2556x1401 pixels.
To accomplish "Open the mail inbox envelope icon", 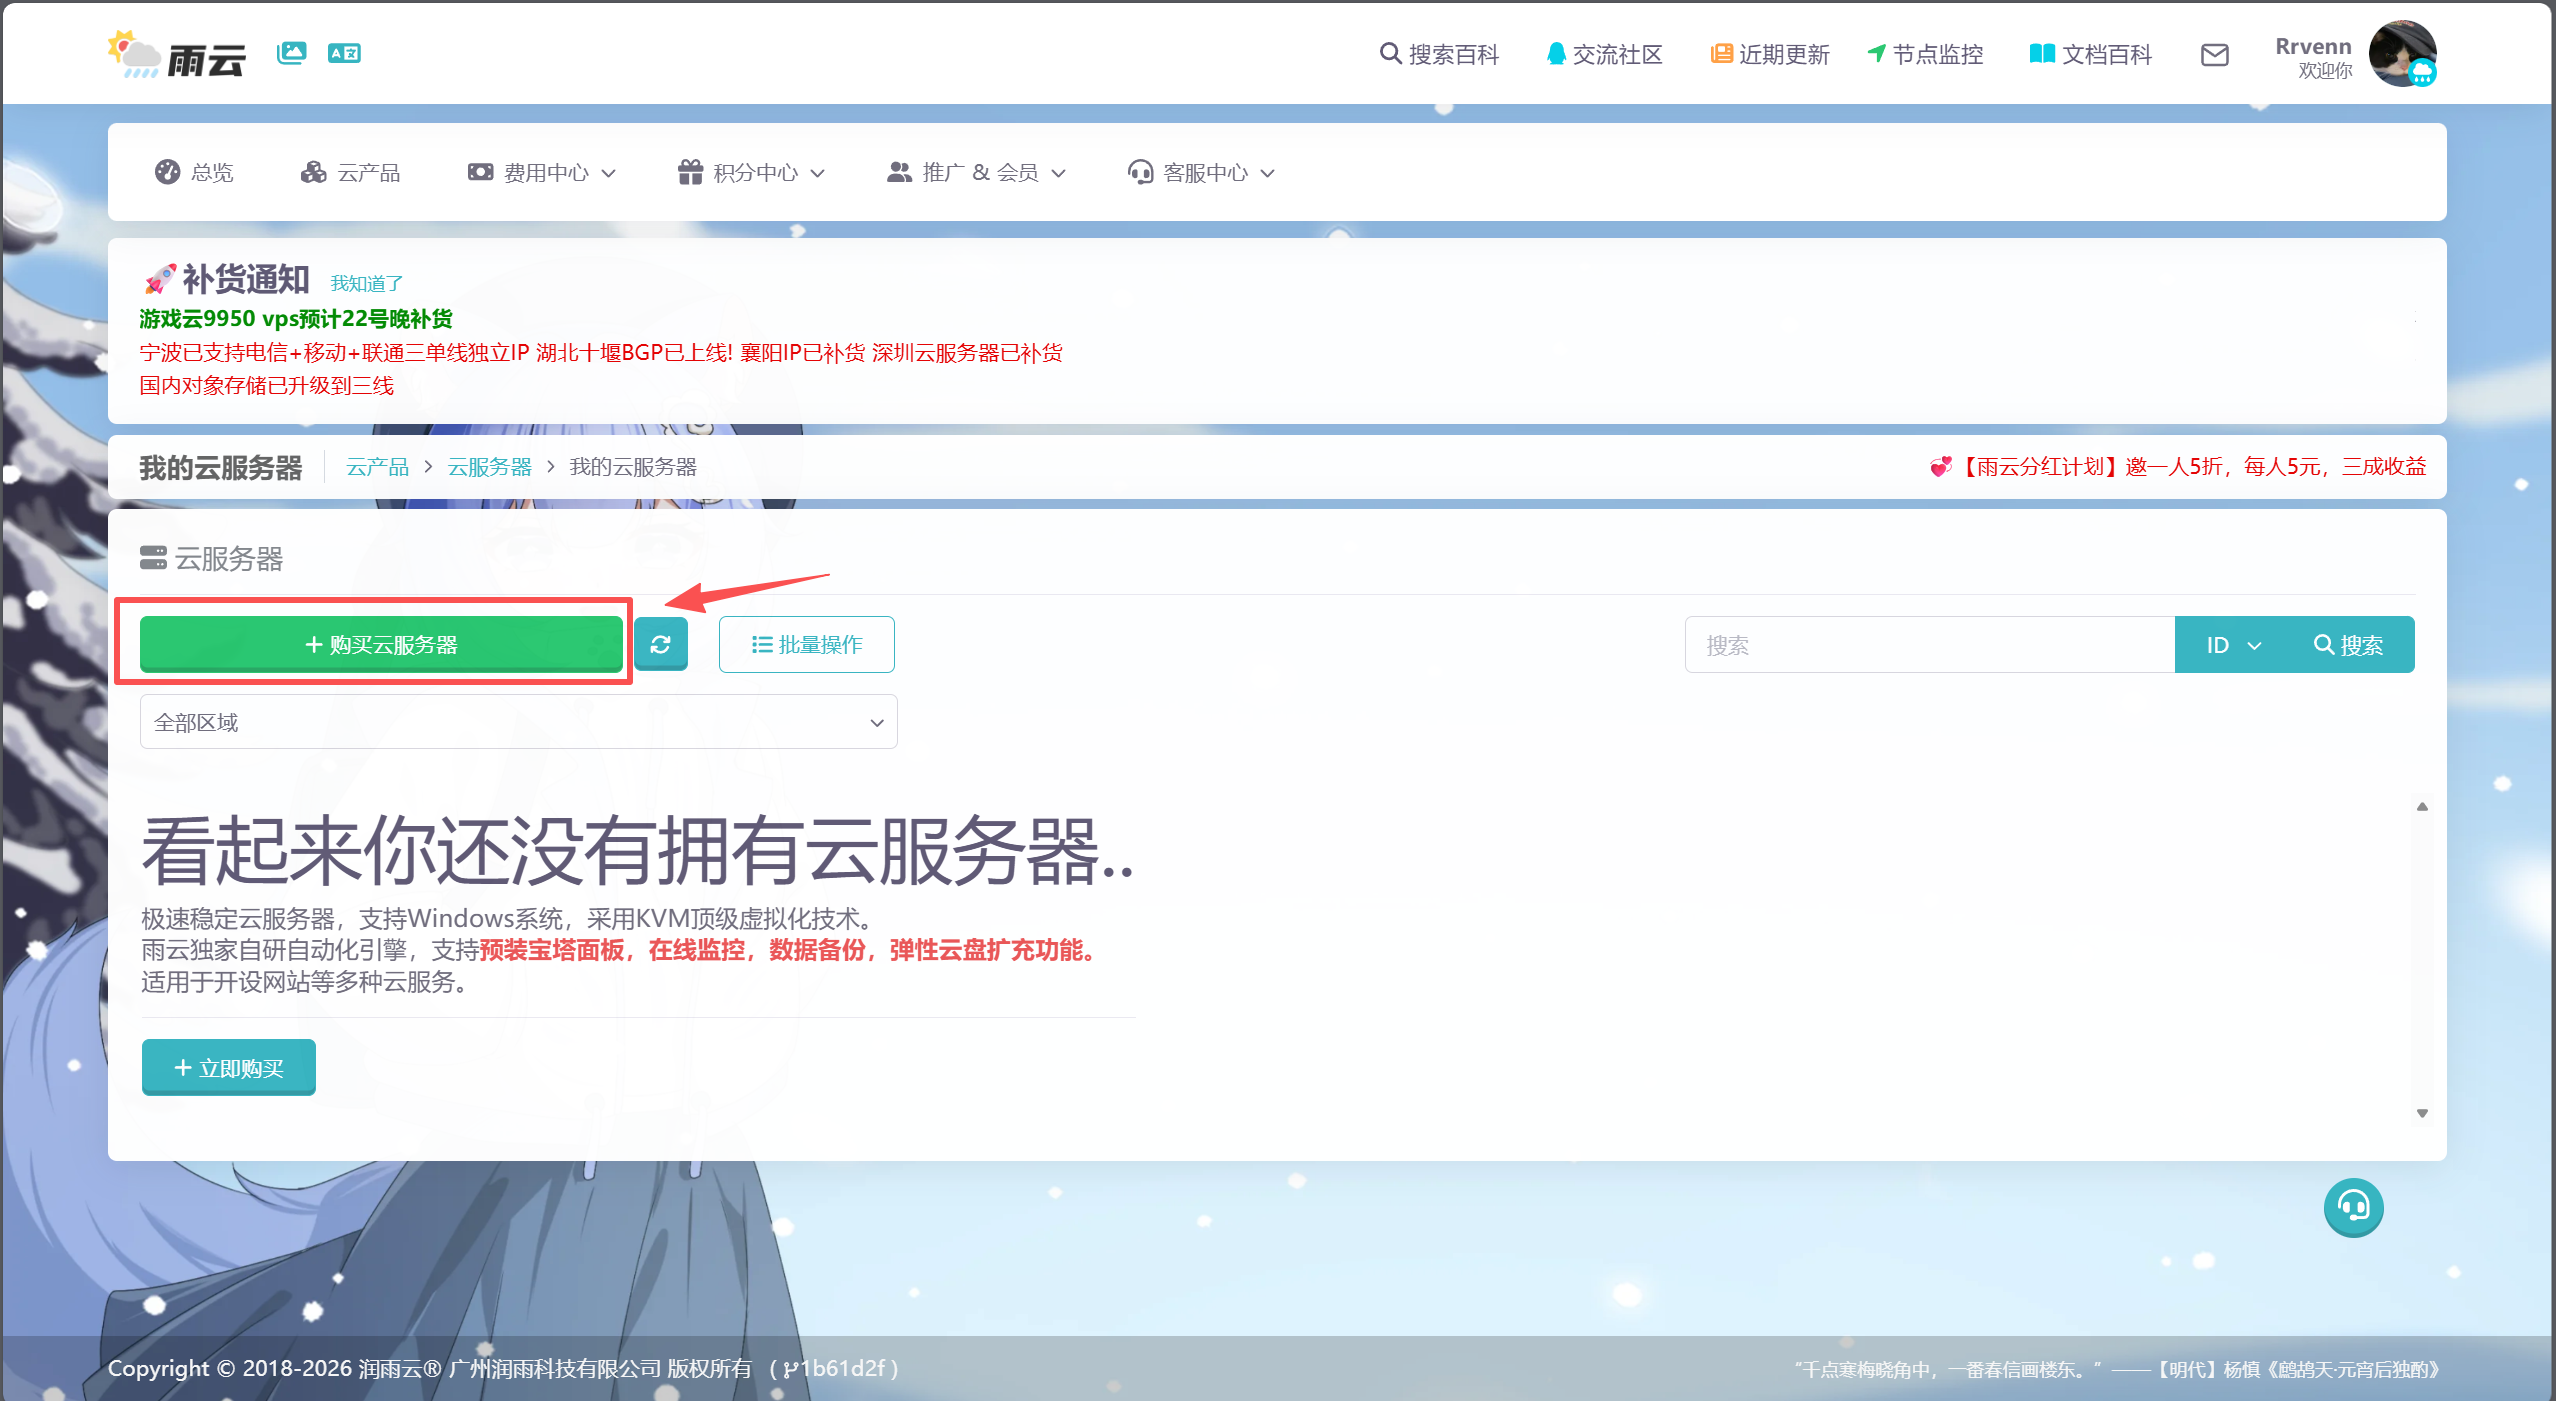I will tap(2214, 55).
